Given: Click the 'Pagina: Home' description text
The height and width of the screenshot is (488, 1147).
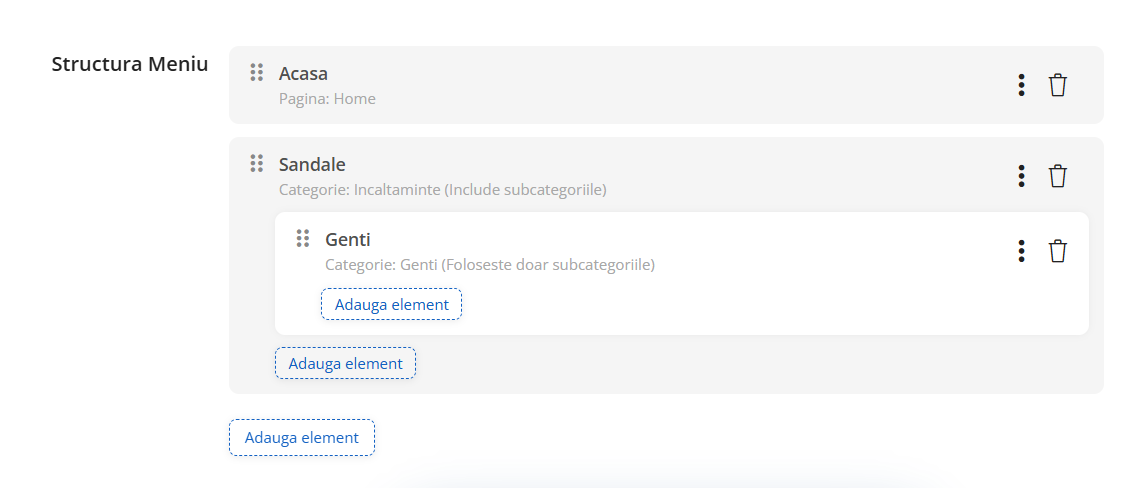Looking at the screenshot, I should click(x=327, y=98).
